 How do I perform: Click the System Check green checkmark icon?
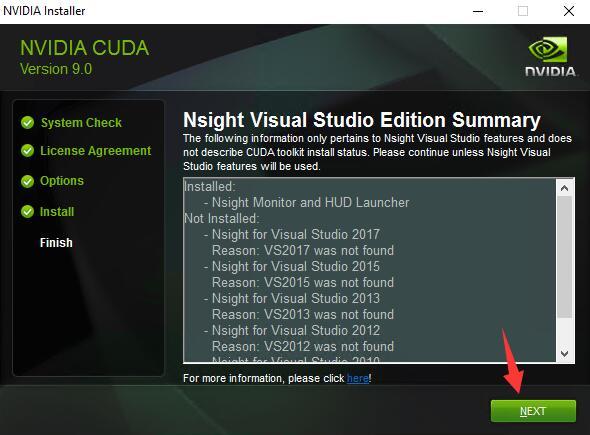click(x=27, y=122)
